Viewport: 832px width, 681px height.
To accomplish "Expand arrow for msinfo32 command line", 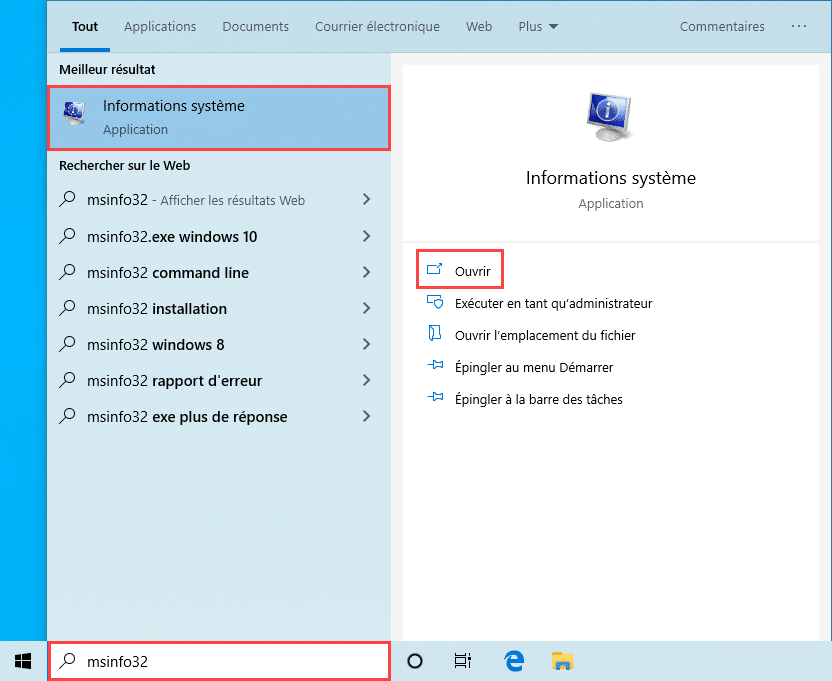I will pos(366,273).
